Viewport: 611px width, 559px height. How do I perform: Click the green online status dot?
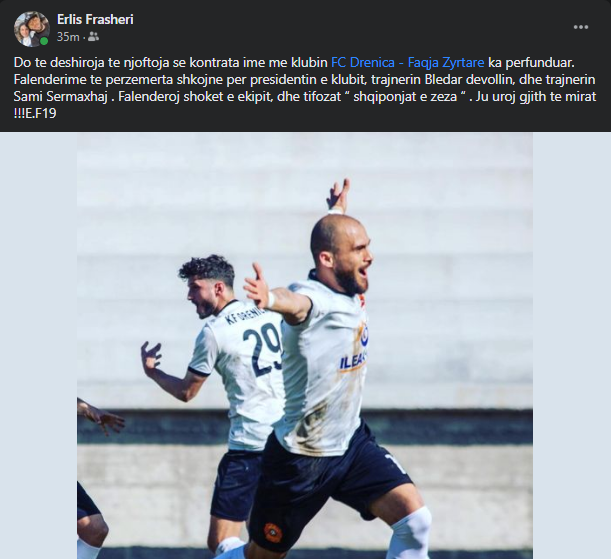[44, 41]
